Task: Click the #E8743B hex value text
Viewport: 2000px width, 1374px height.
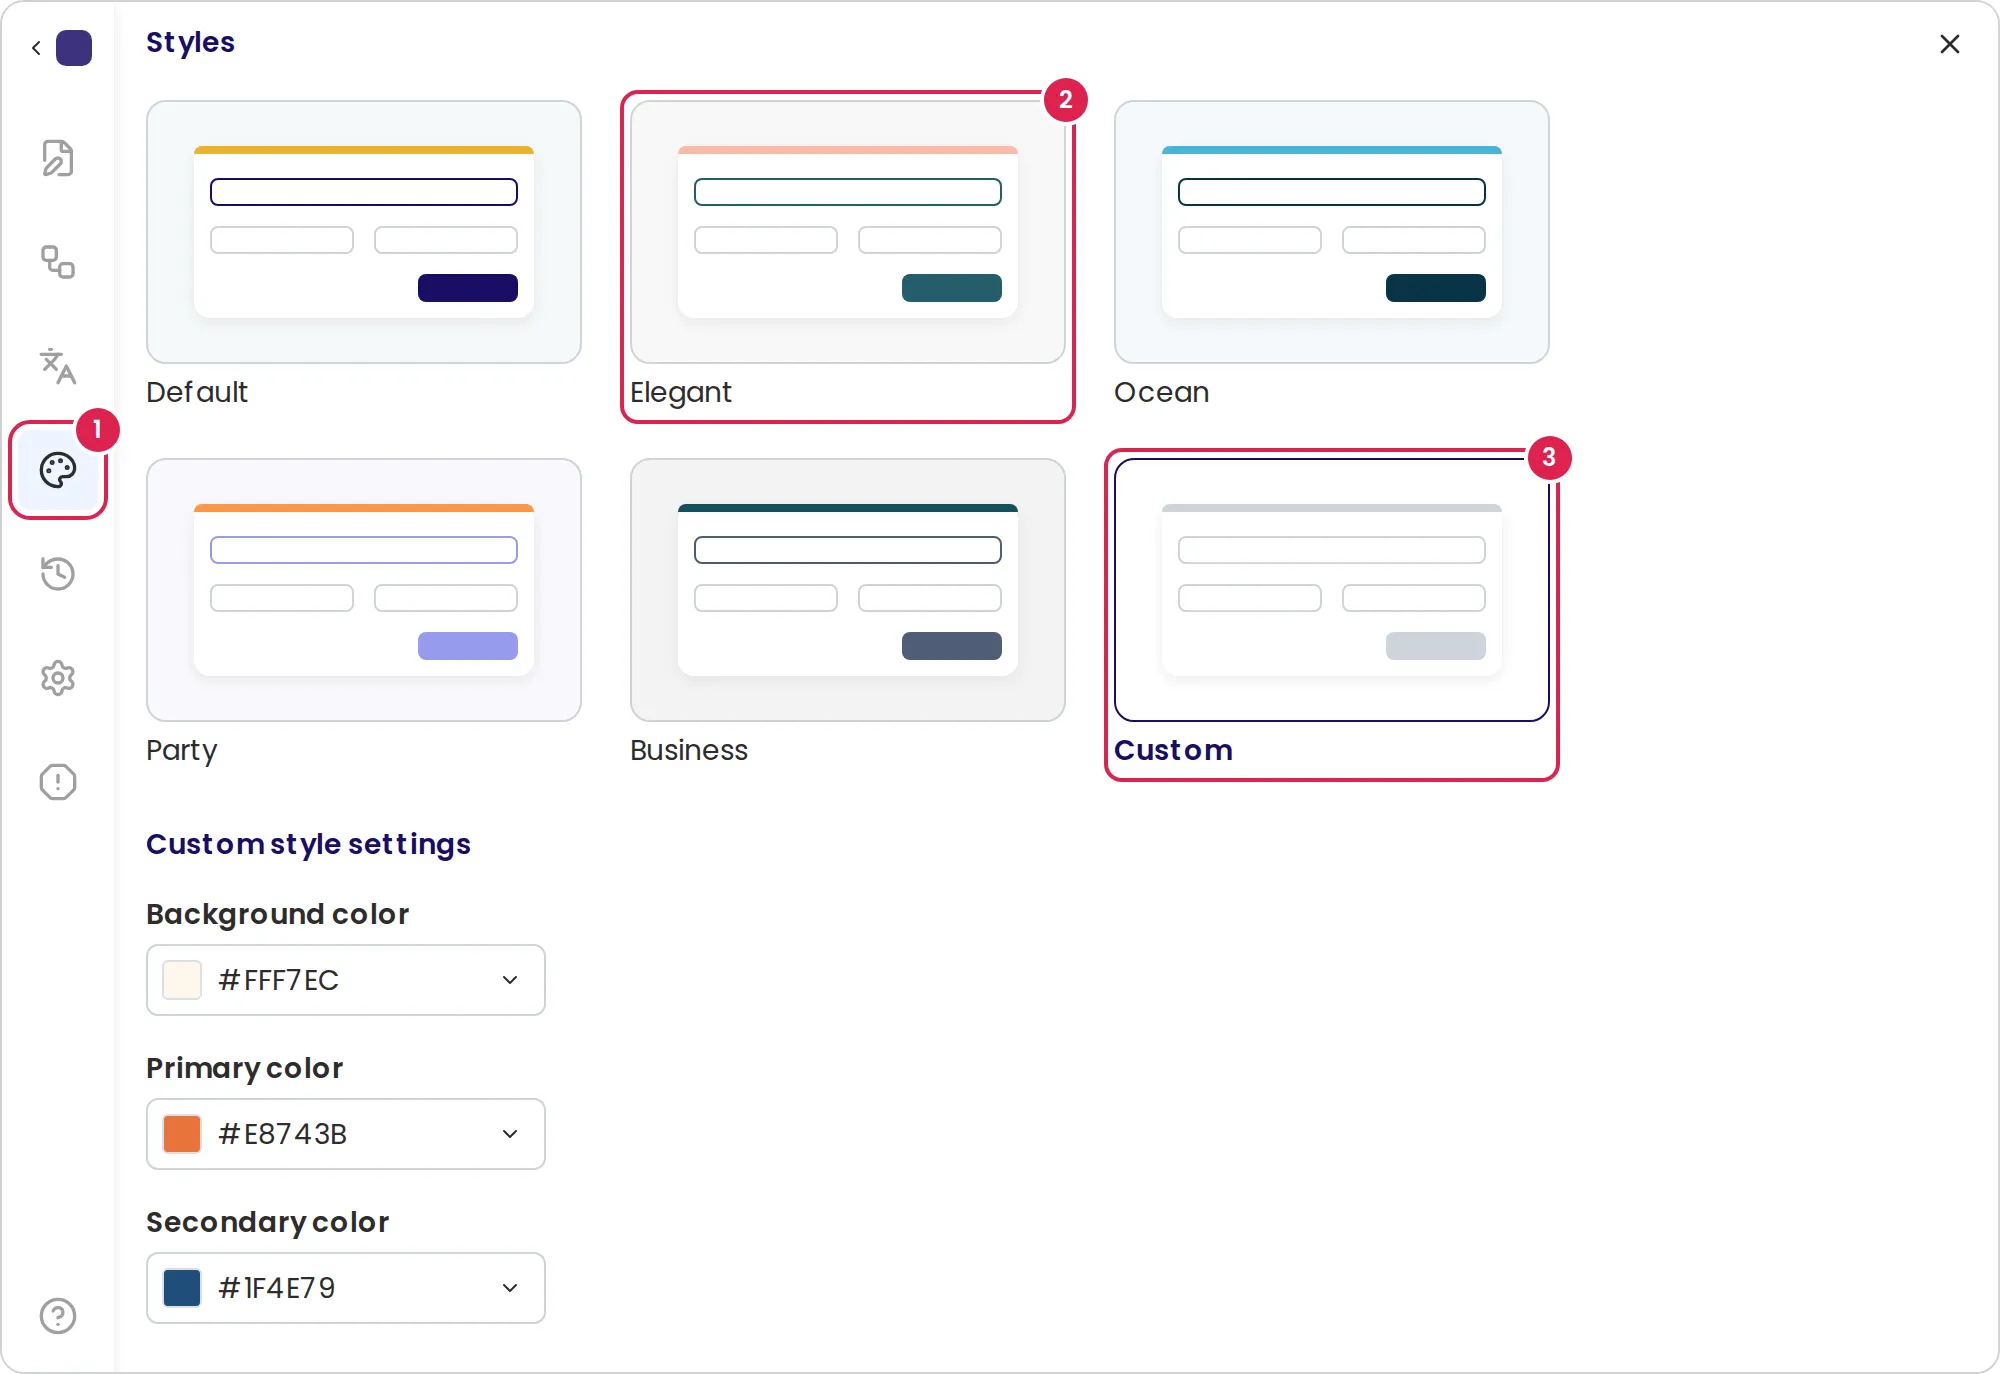Action: pos(283,1134)
